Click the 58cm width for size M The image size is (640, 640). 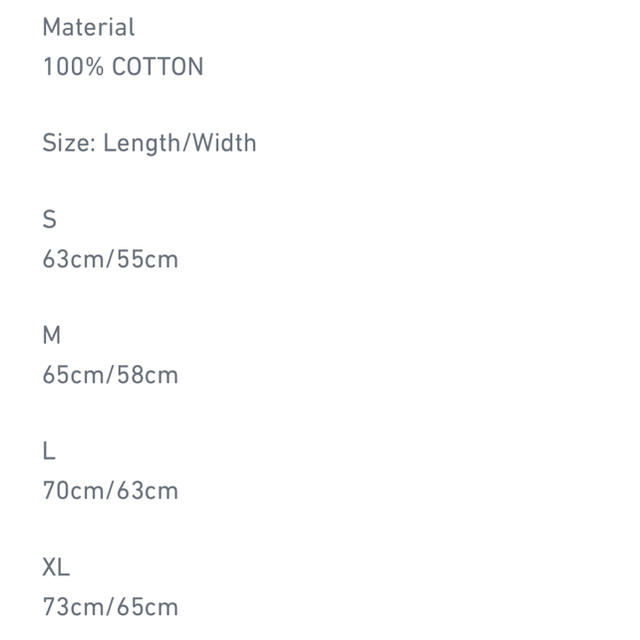[147, 375]
